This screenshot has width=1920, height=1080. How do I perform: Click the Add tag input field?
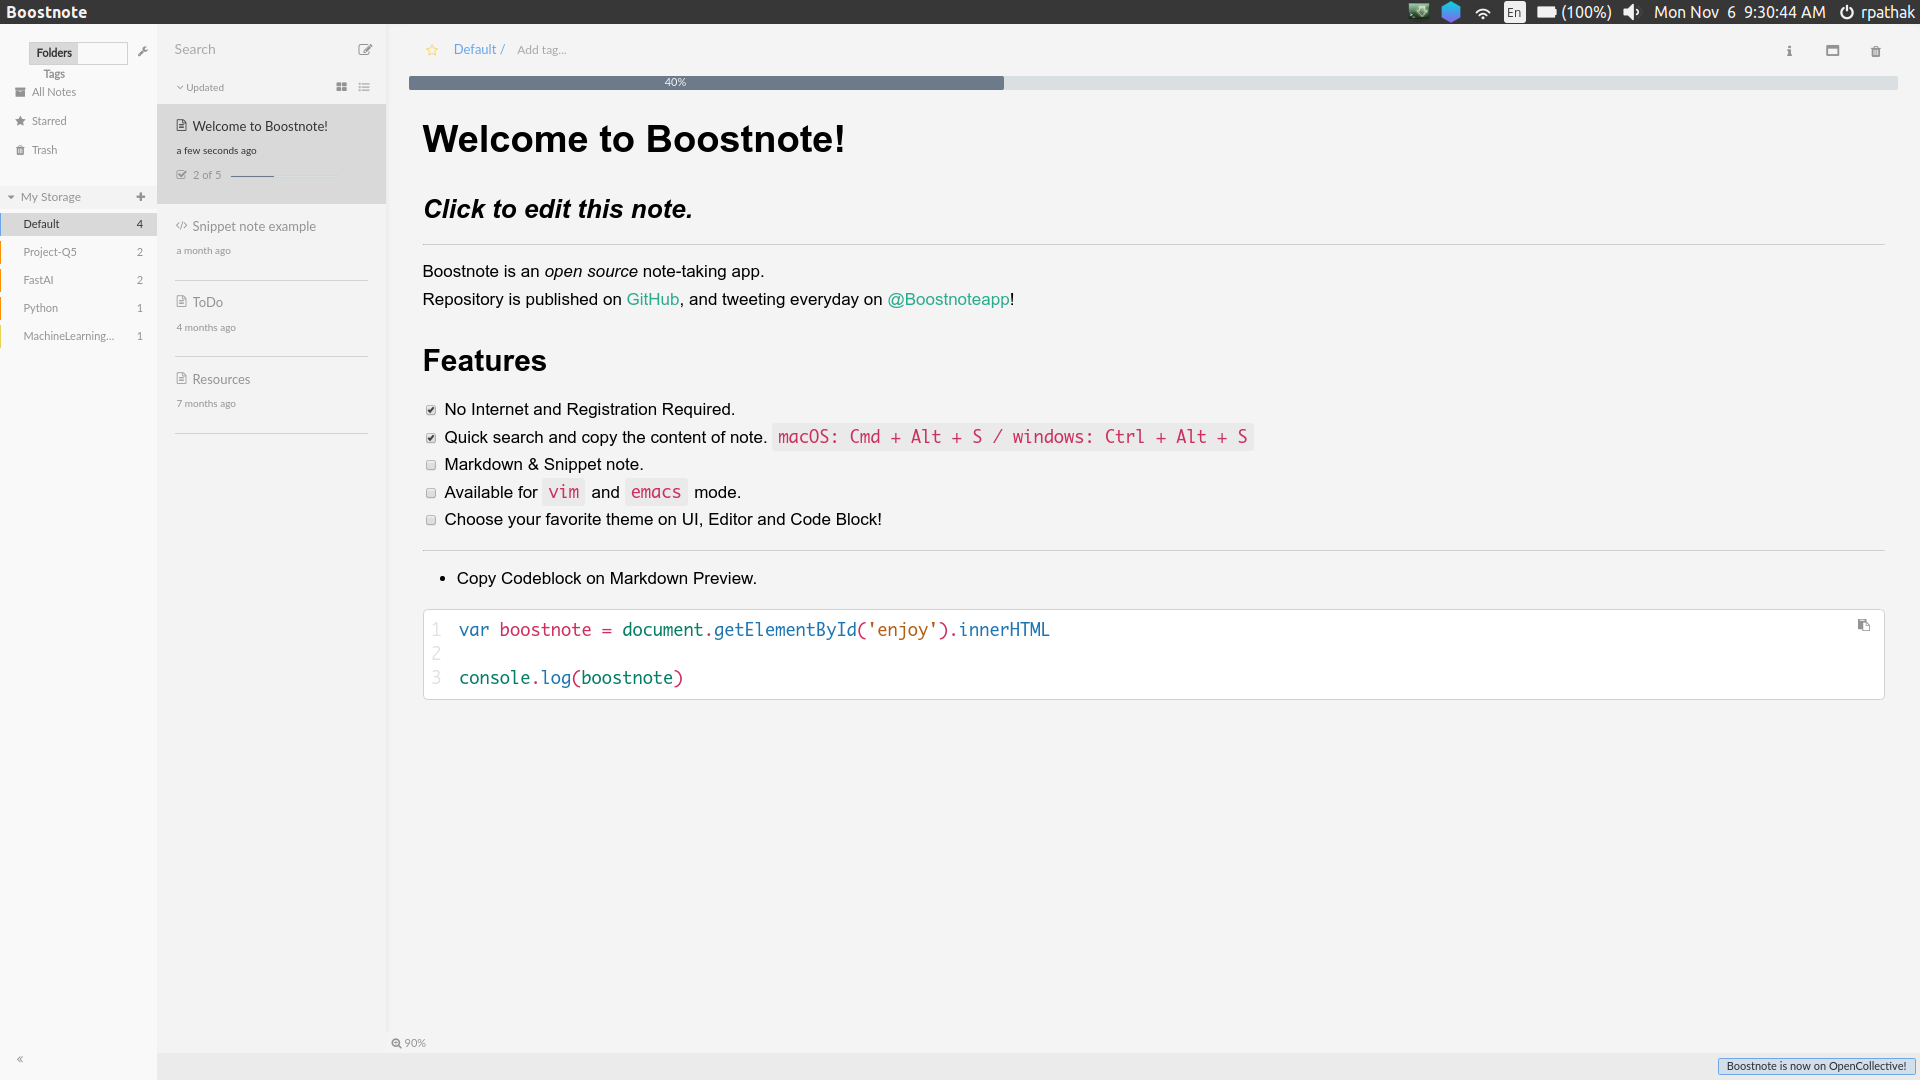[541, 49]
